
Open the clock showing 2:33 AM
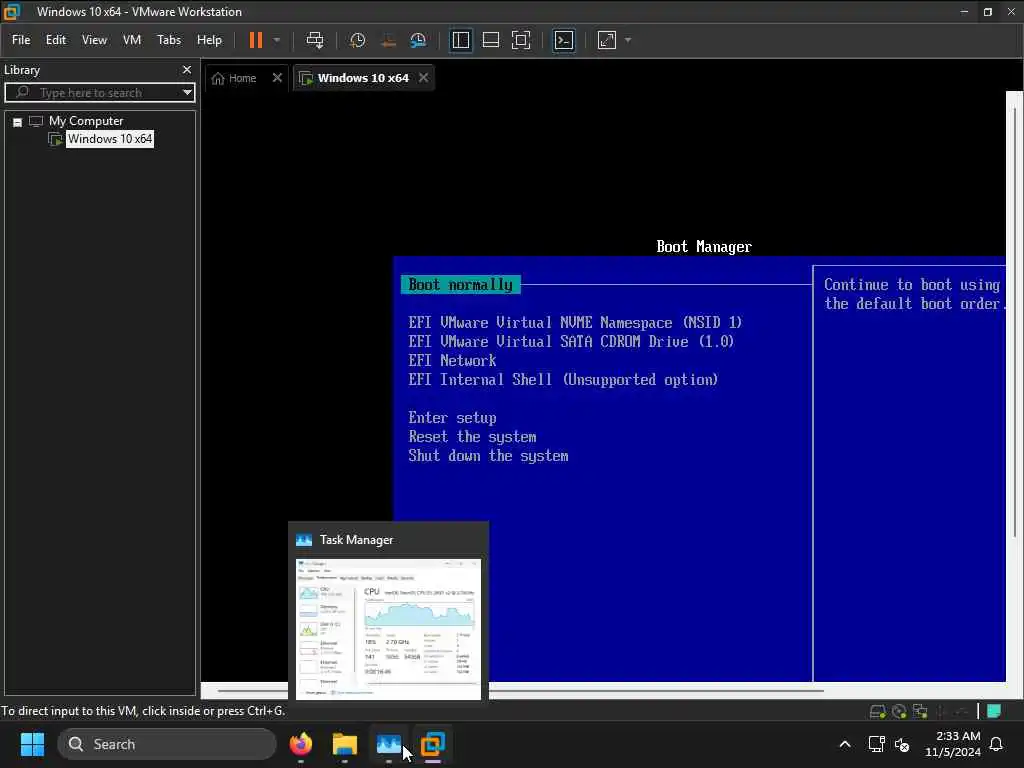click(x=952, y=744)
